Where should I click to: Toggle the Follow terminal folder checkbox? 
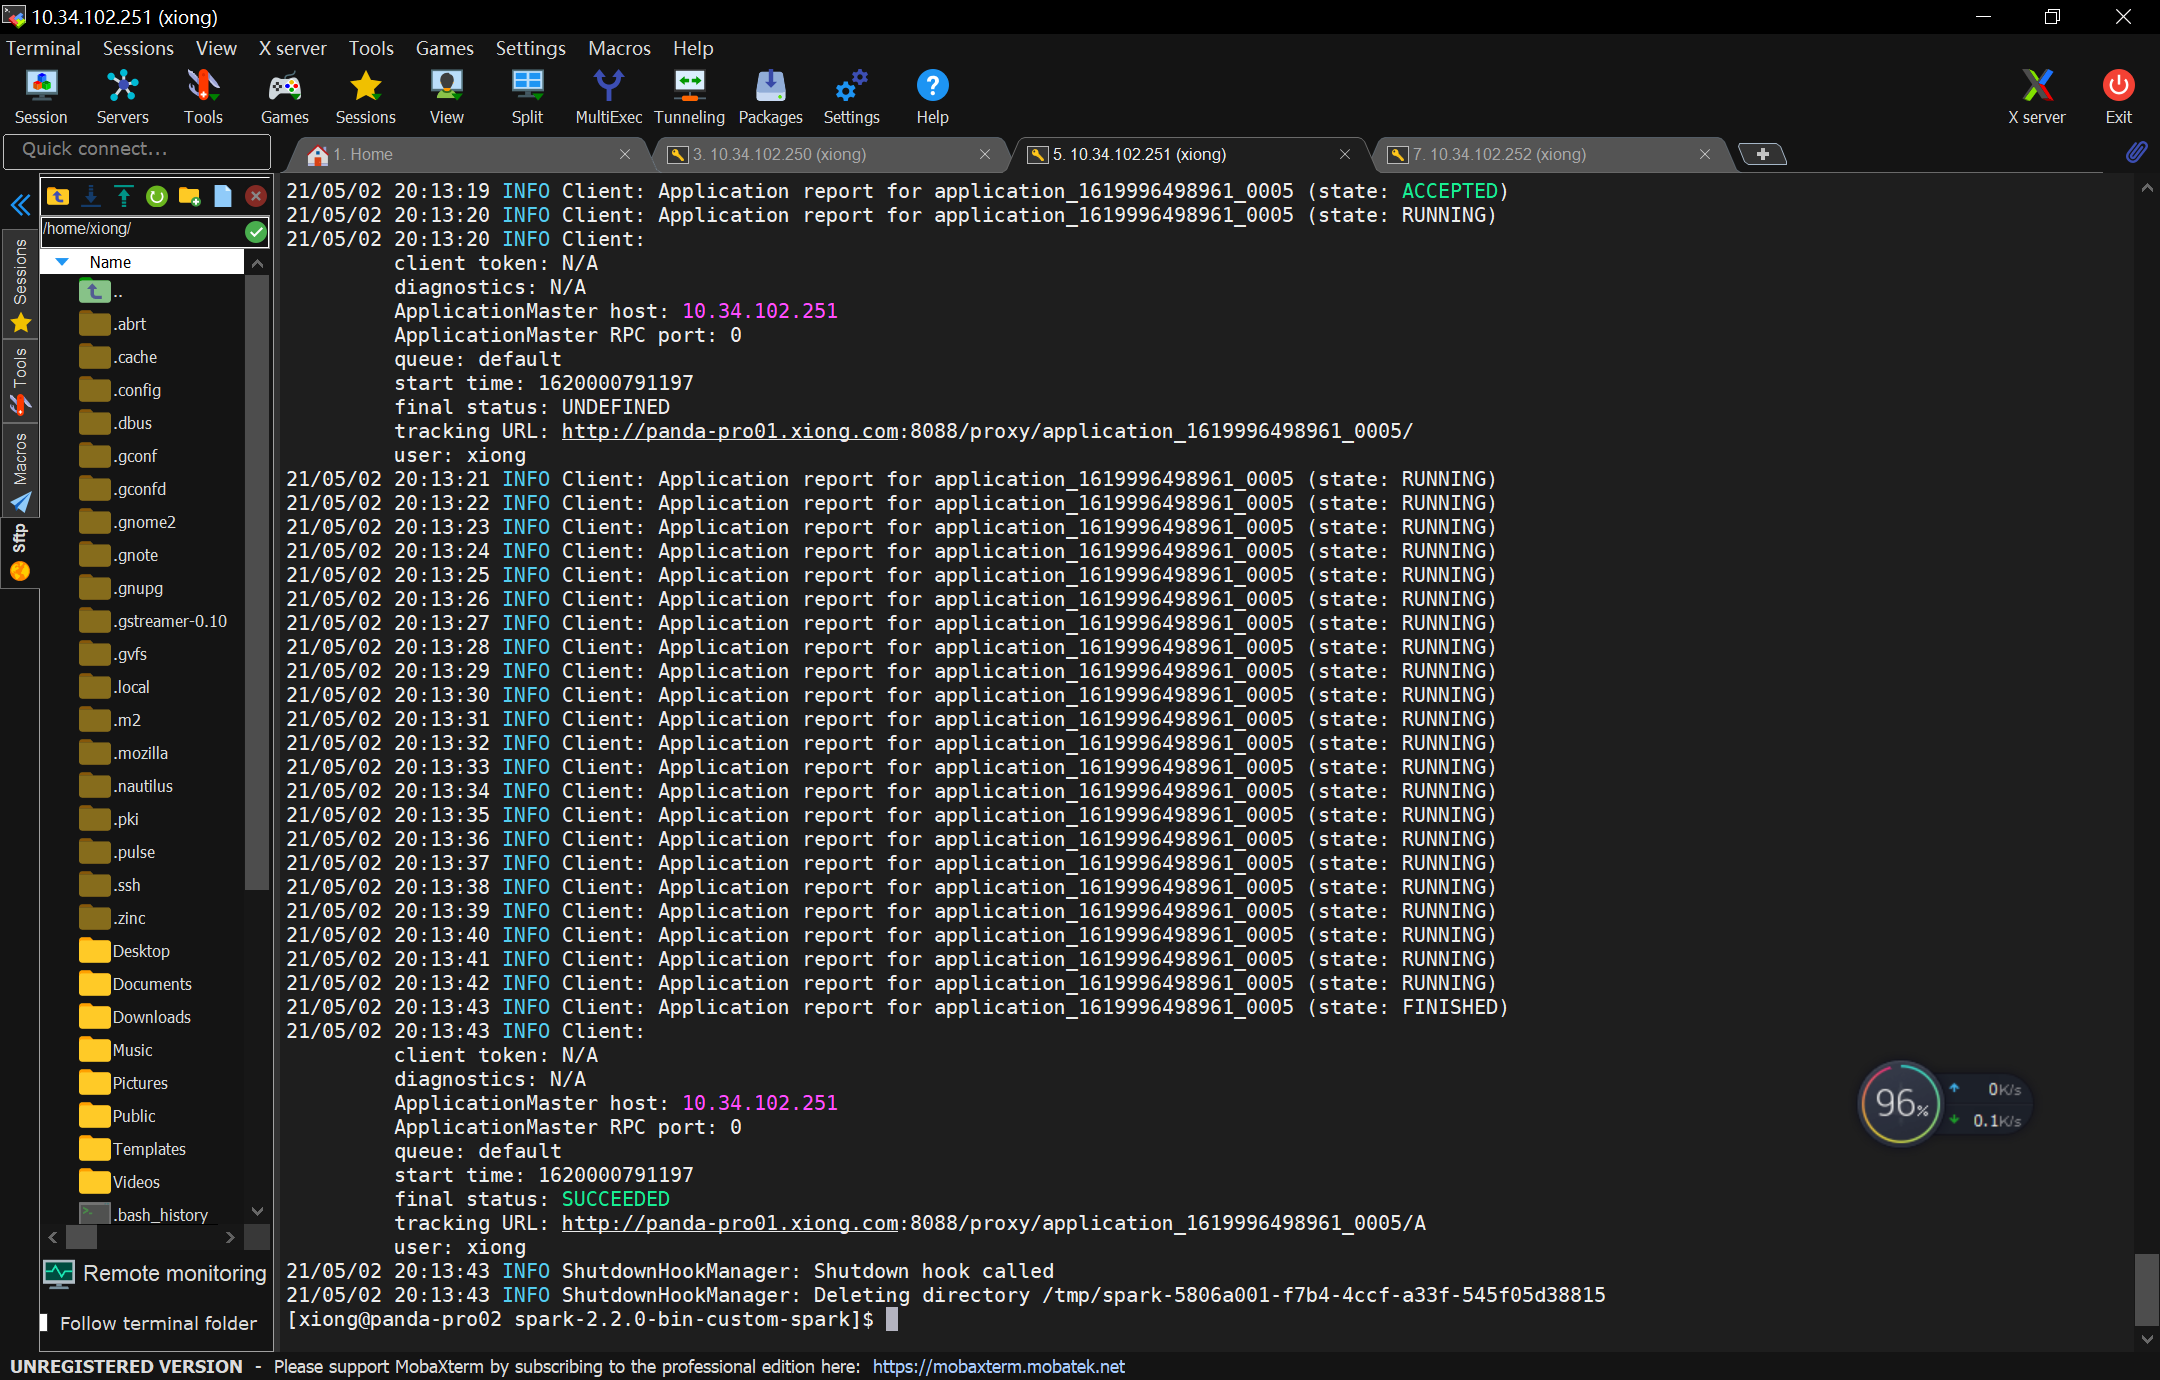(44, 1322)
